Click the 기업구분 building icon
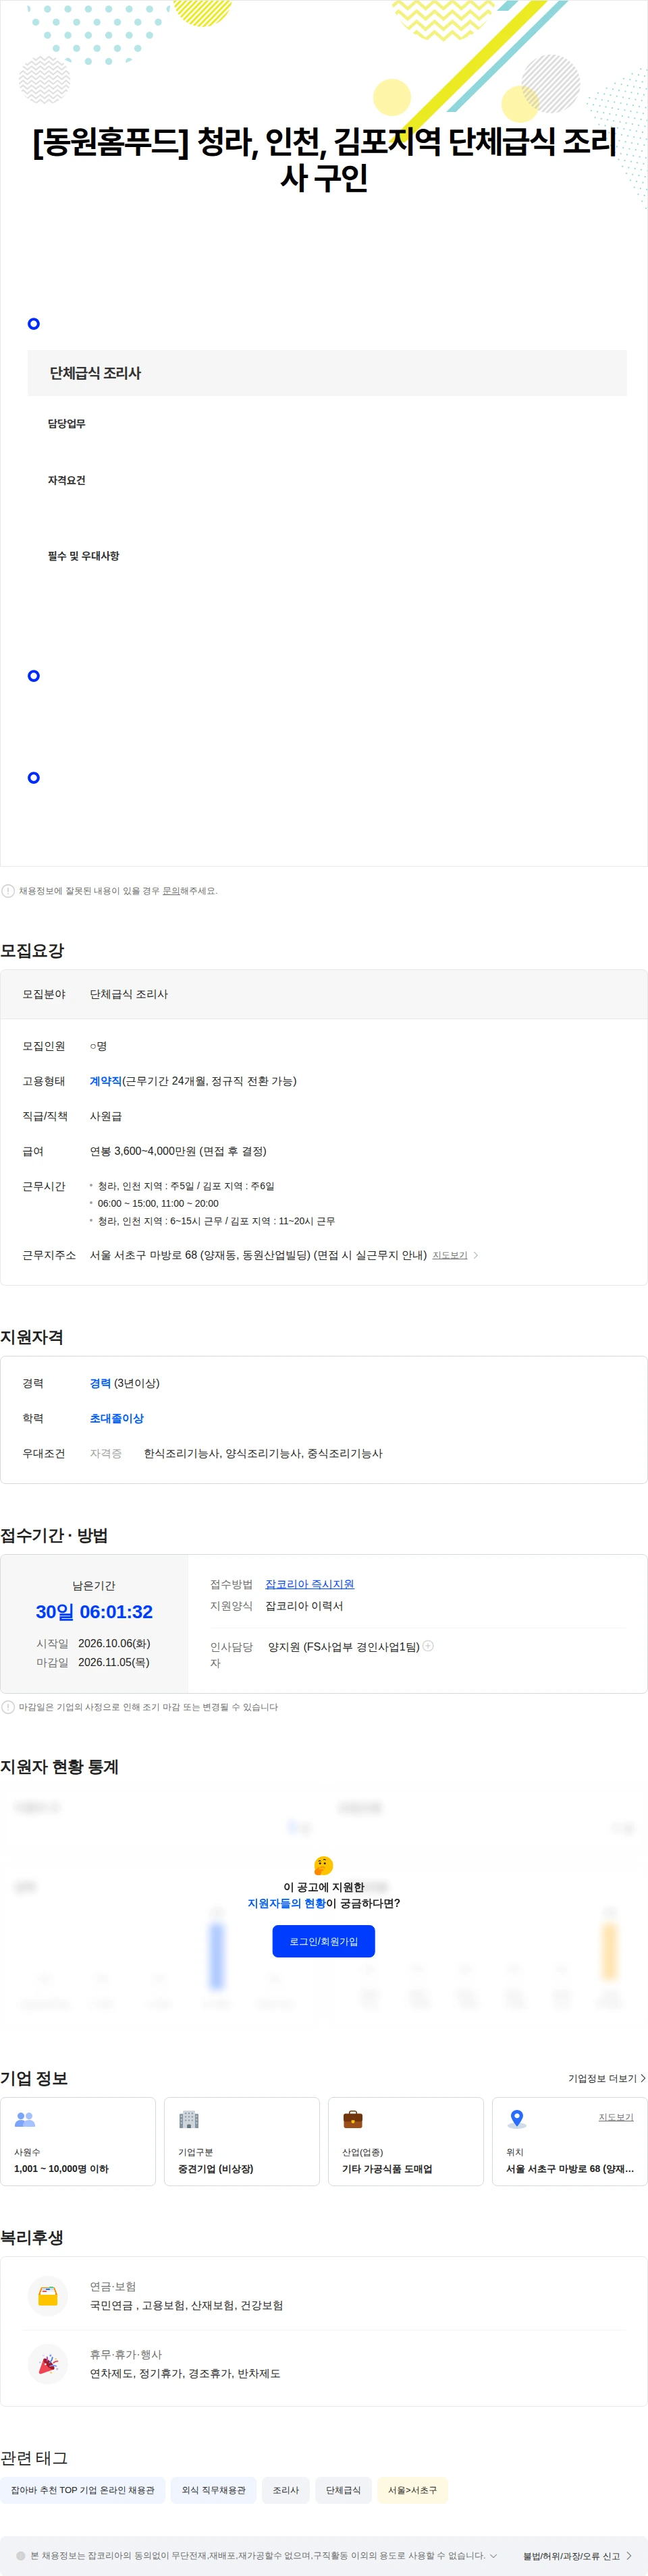The image size is (648, 2576). [x=189, y=2118]
